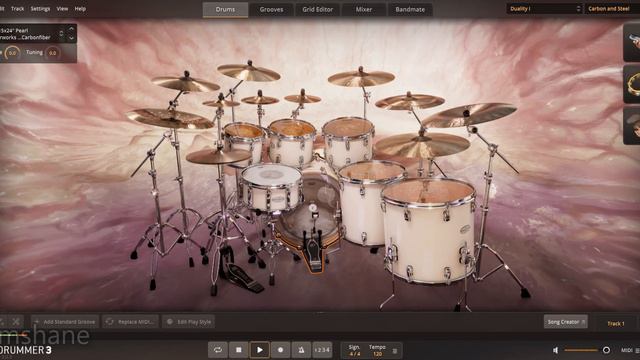Toggle the metronome icon
Viewport: 640px width, 360px height.
click(301, 350)
